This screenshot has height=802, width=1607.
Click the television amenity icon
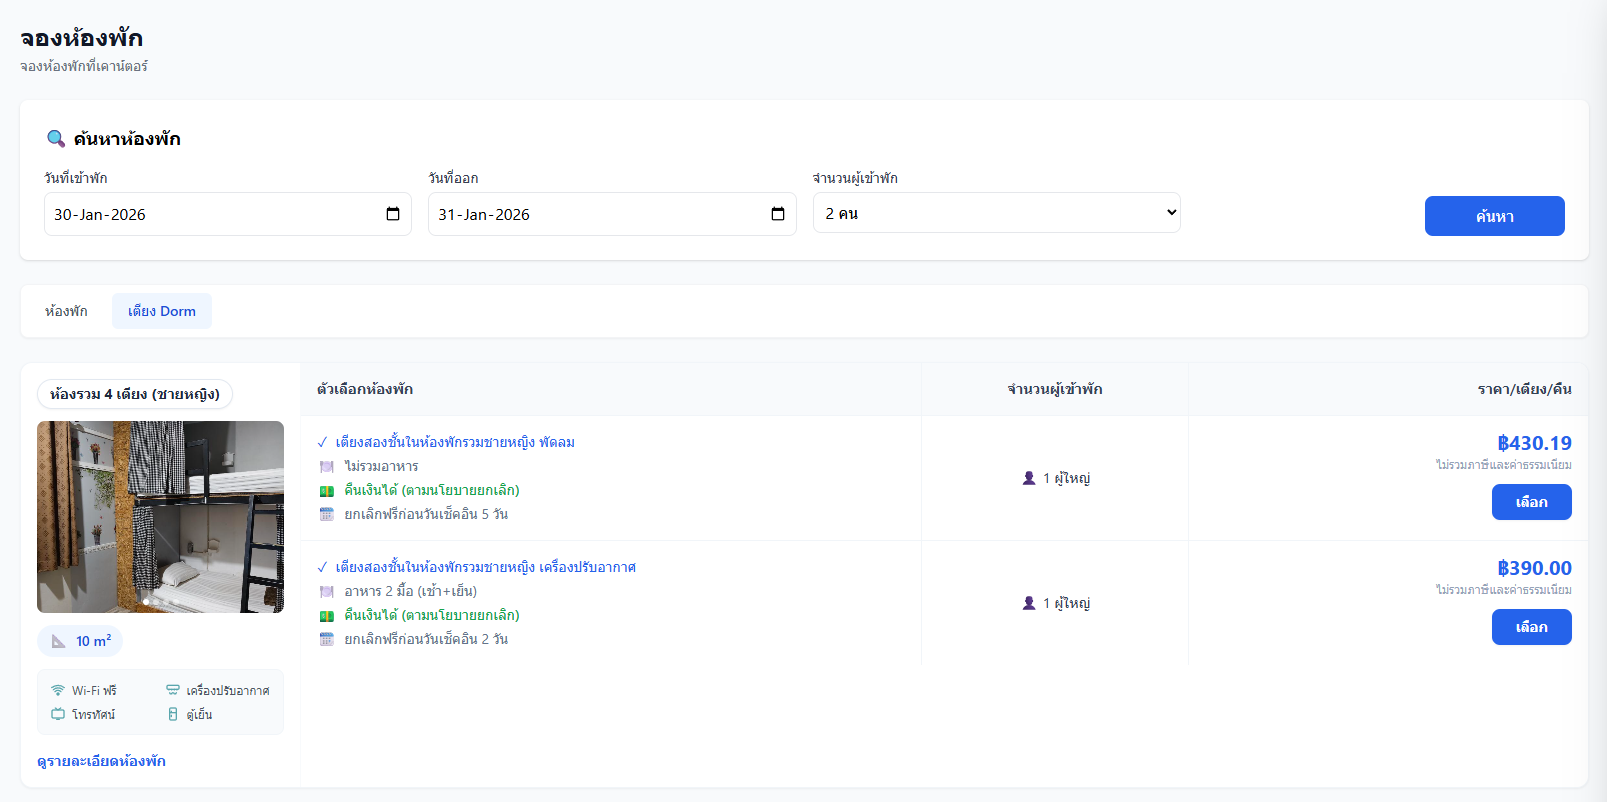[58, 714]
